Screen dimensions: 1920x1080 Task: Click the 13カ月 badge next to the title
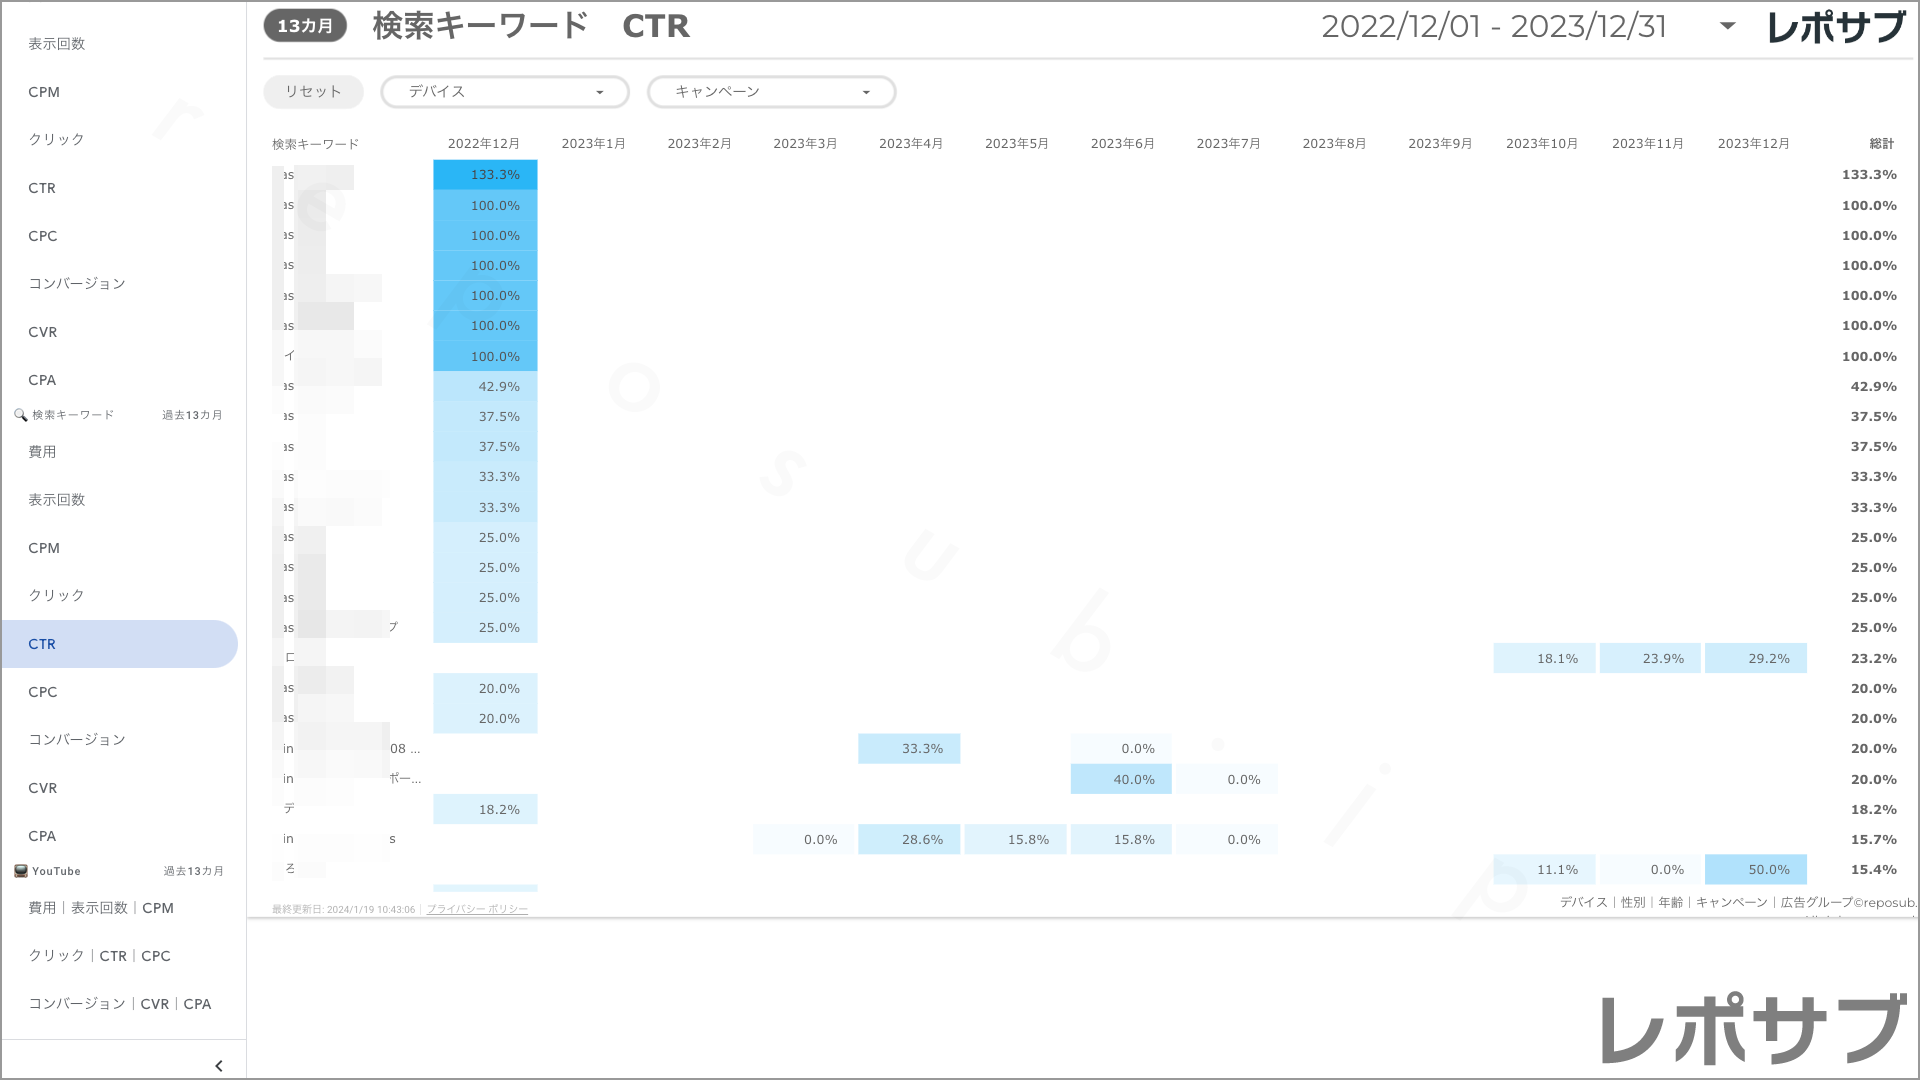tap(304, 25)
